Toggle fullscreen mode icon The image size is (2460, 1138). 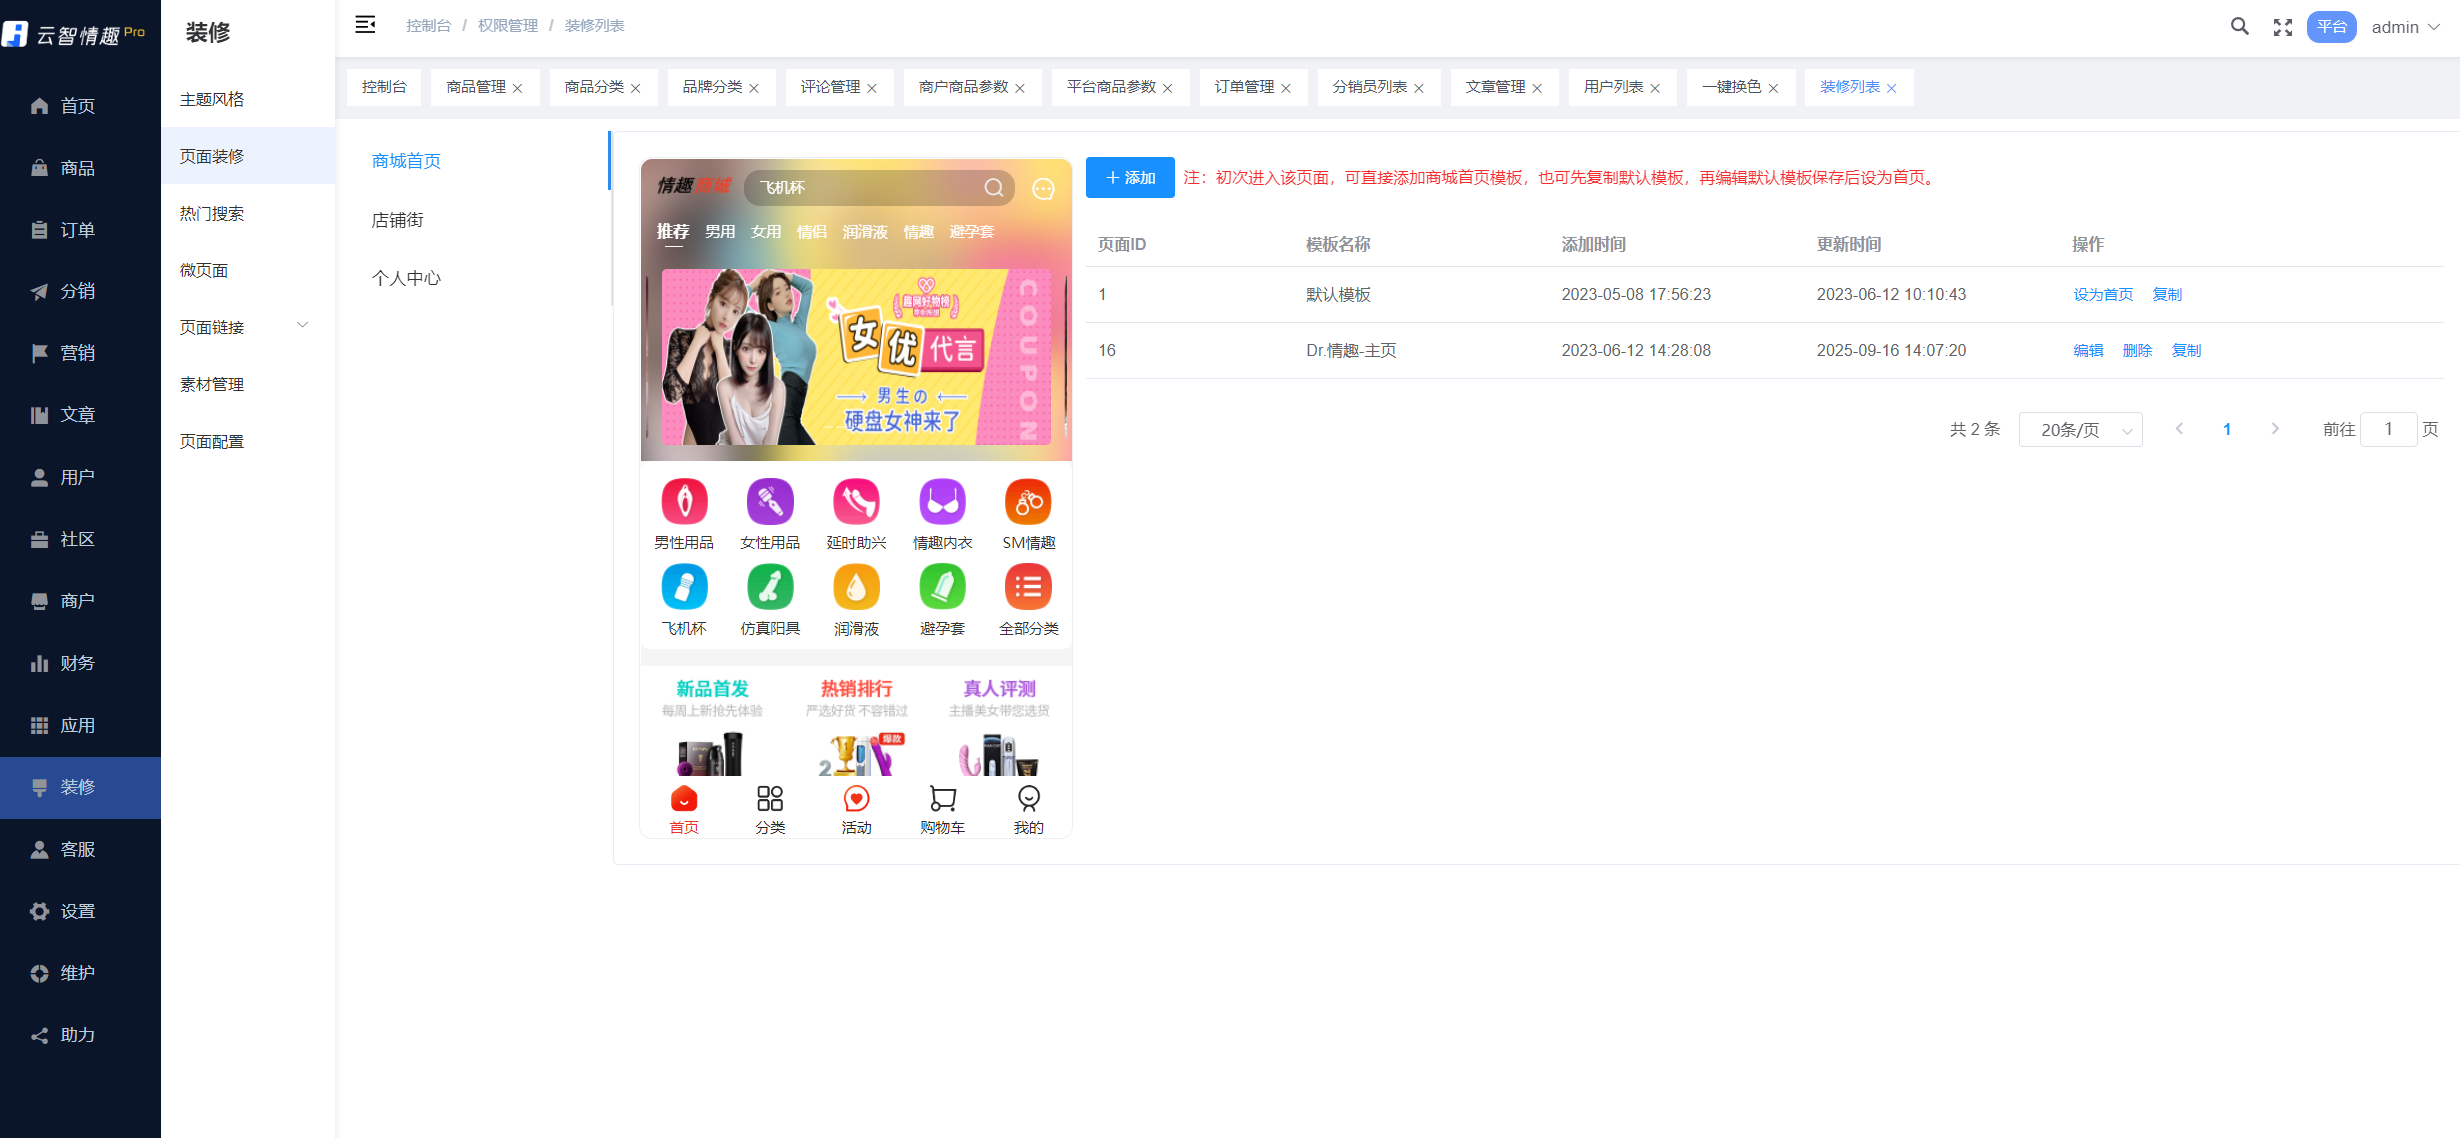[2282, 27]
